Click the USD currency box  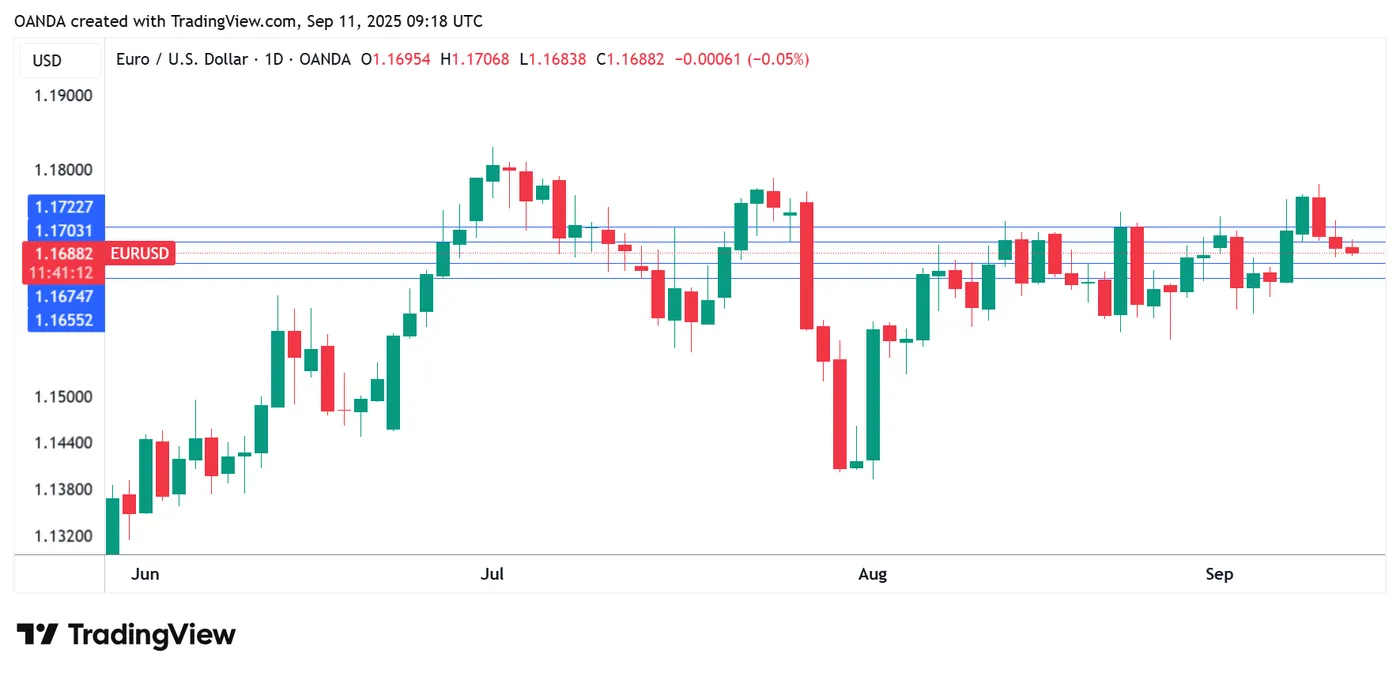point(47,60)
